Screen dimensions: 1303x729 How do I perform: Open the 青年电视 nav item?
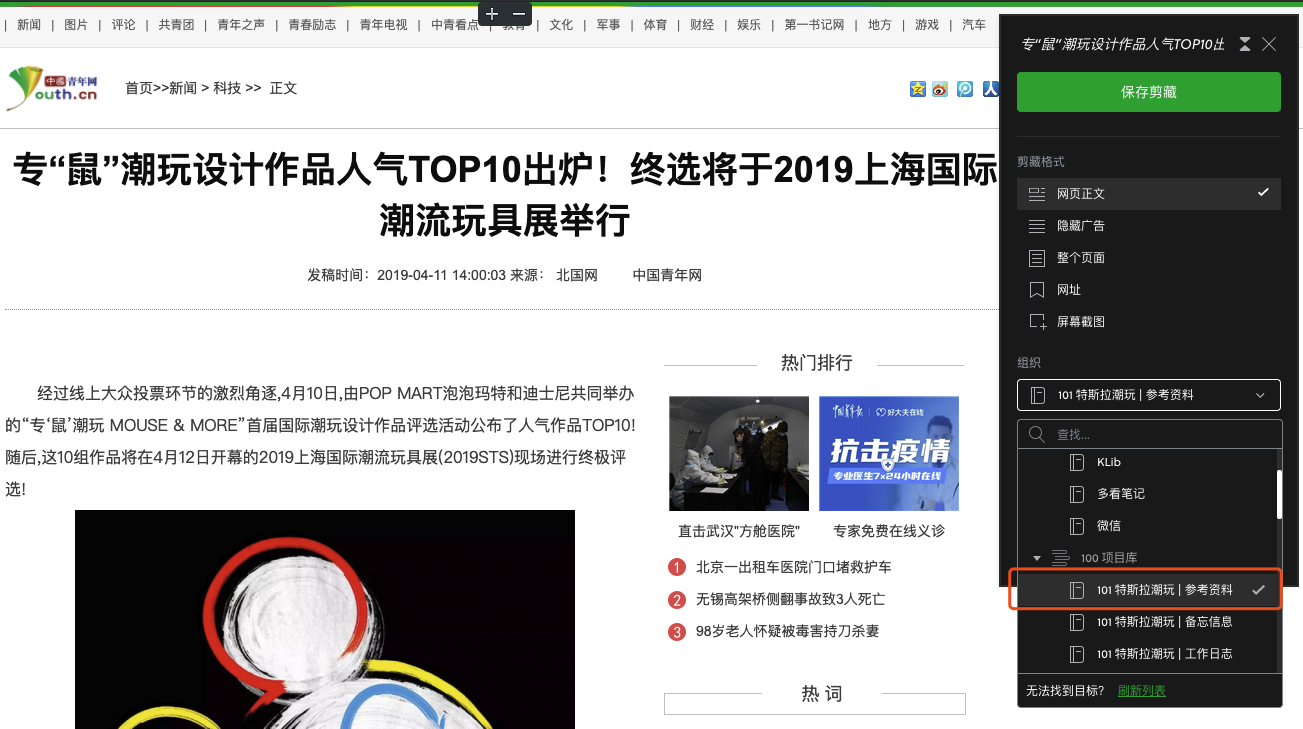click(384, 25)
